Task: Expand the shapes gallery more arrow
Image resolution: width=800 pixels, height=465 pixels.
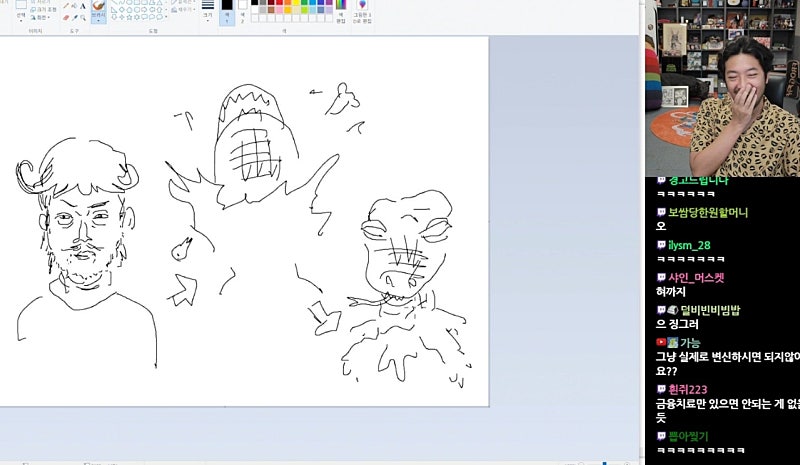Action: (x=166, y=17)
